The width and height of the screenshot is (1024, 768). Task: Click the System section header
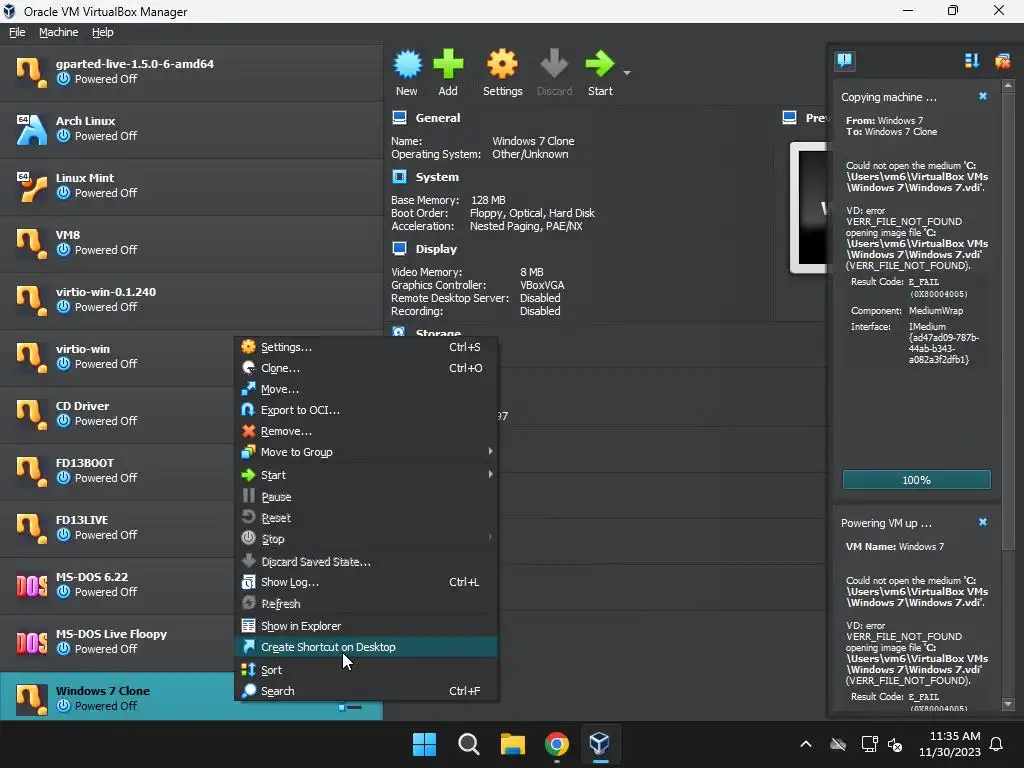437,177
